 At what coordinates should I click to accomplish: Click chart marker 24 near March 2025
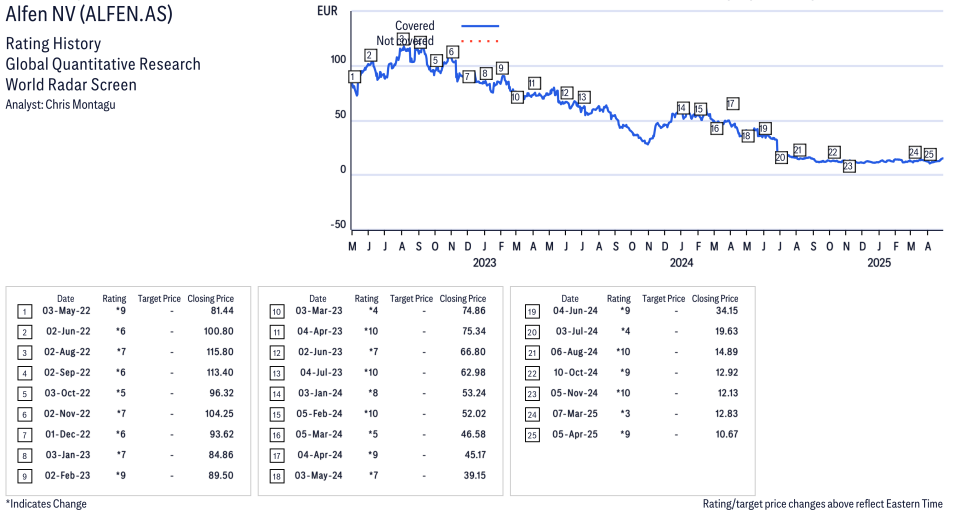point(914,152)
